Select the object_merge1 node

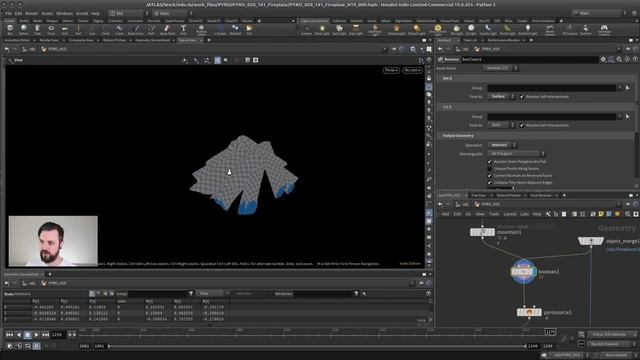coord(591,241)
